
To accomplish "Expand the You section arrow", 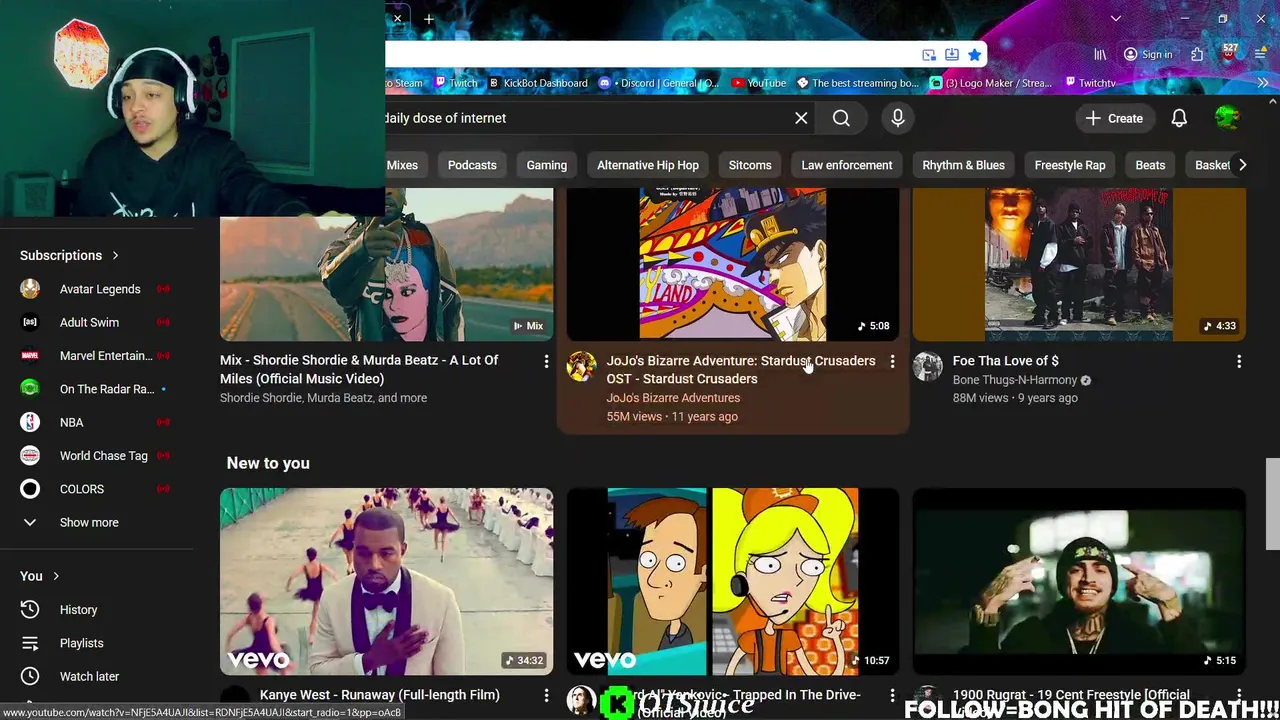I will pos(56,576).
